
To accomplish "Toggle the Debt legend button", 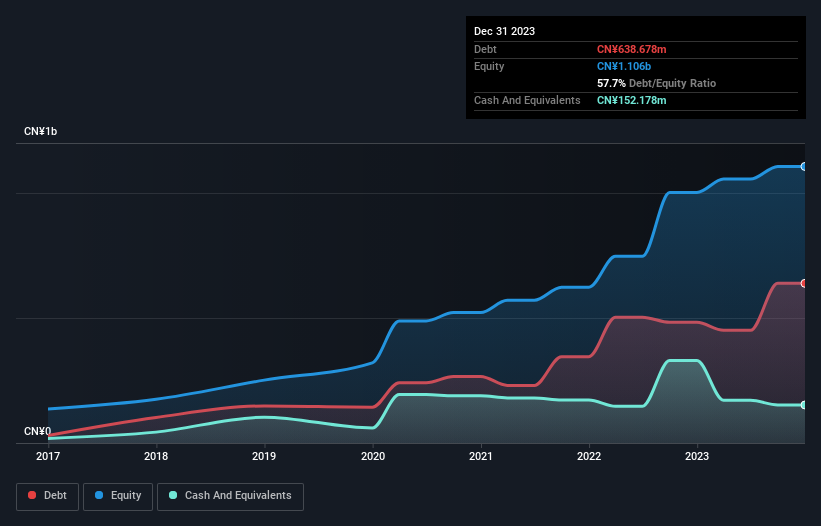I will tap(47, 496).
